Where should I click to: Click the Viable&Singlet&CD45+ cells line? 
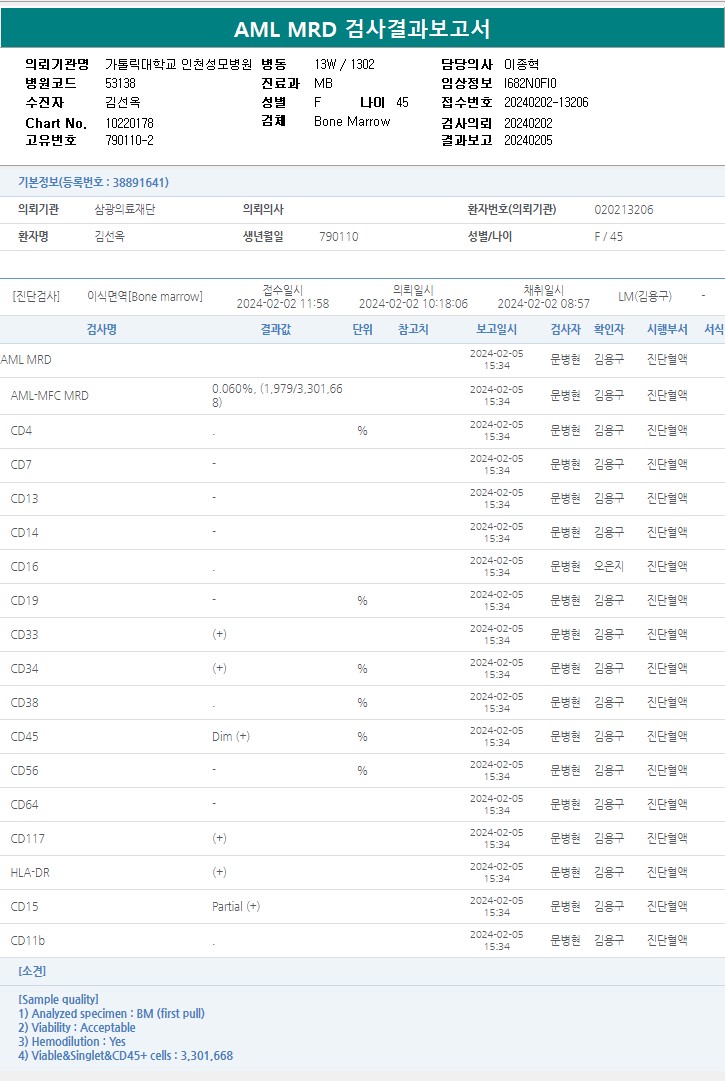pos(125,1055)
